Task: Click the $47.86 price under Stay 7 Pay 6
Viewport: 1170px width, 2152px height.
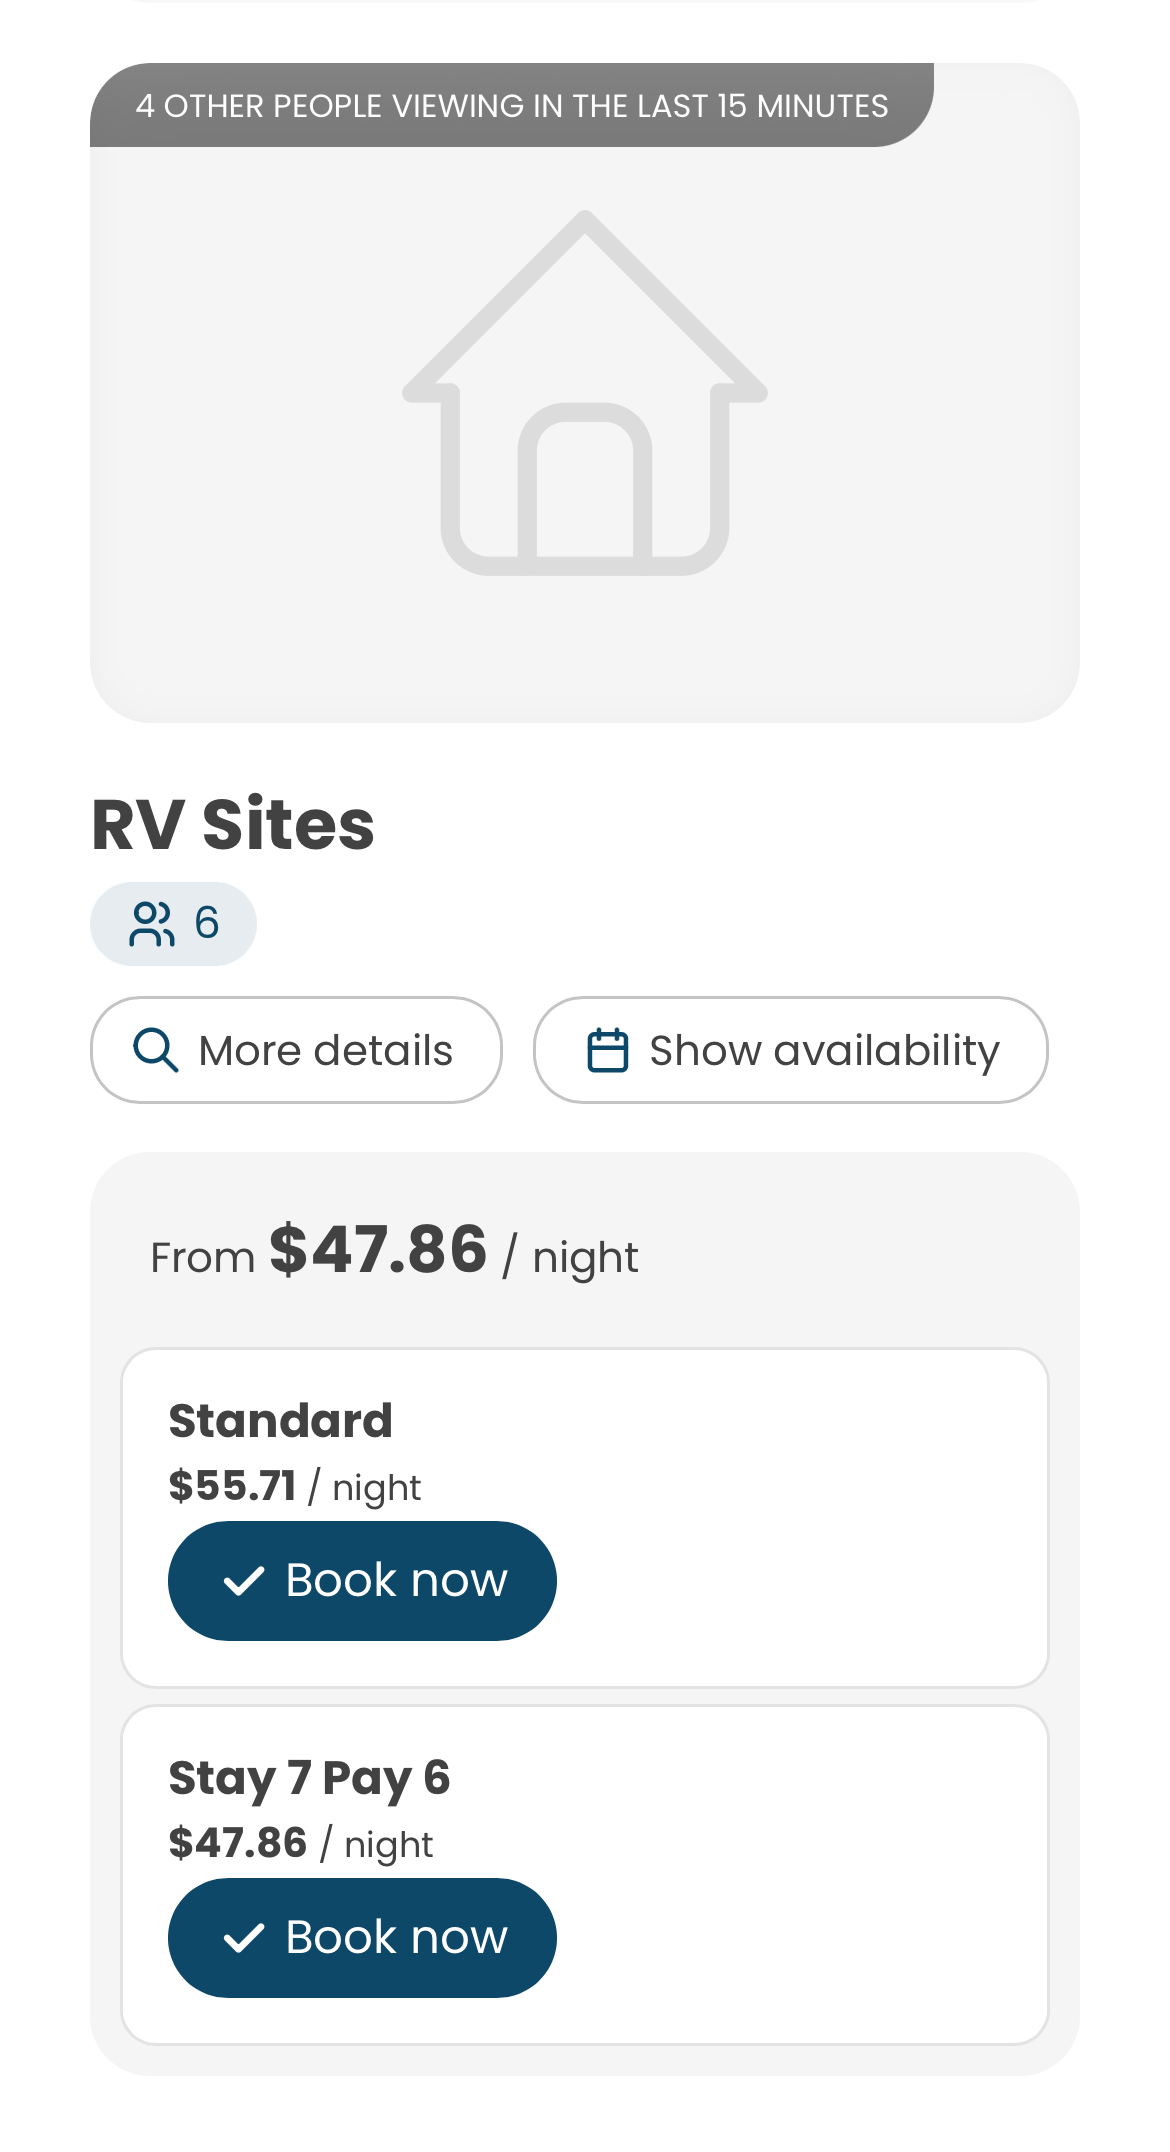Action: tap(238, 1843)
